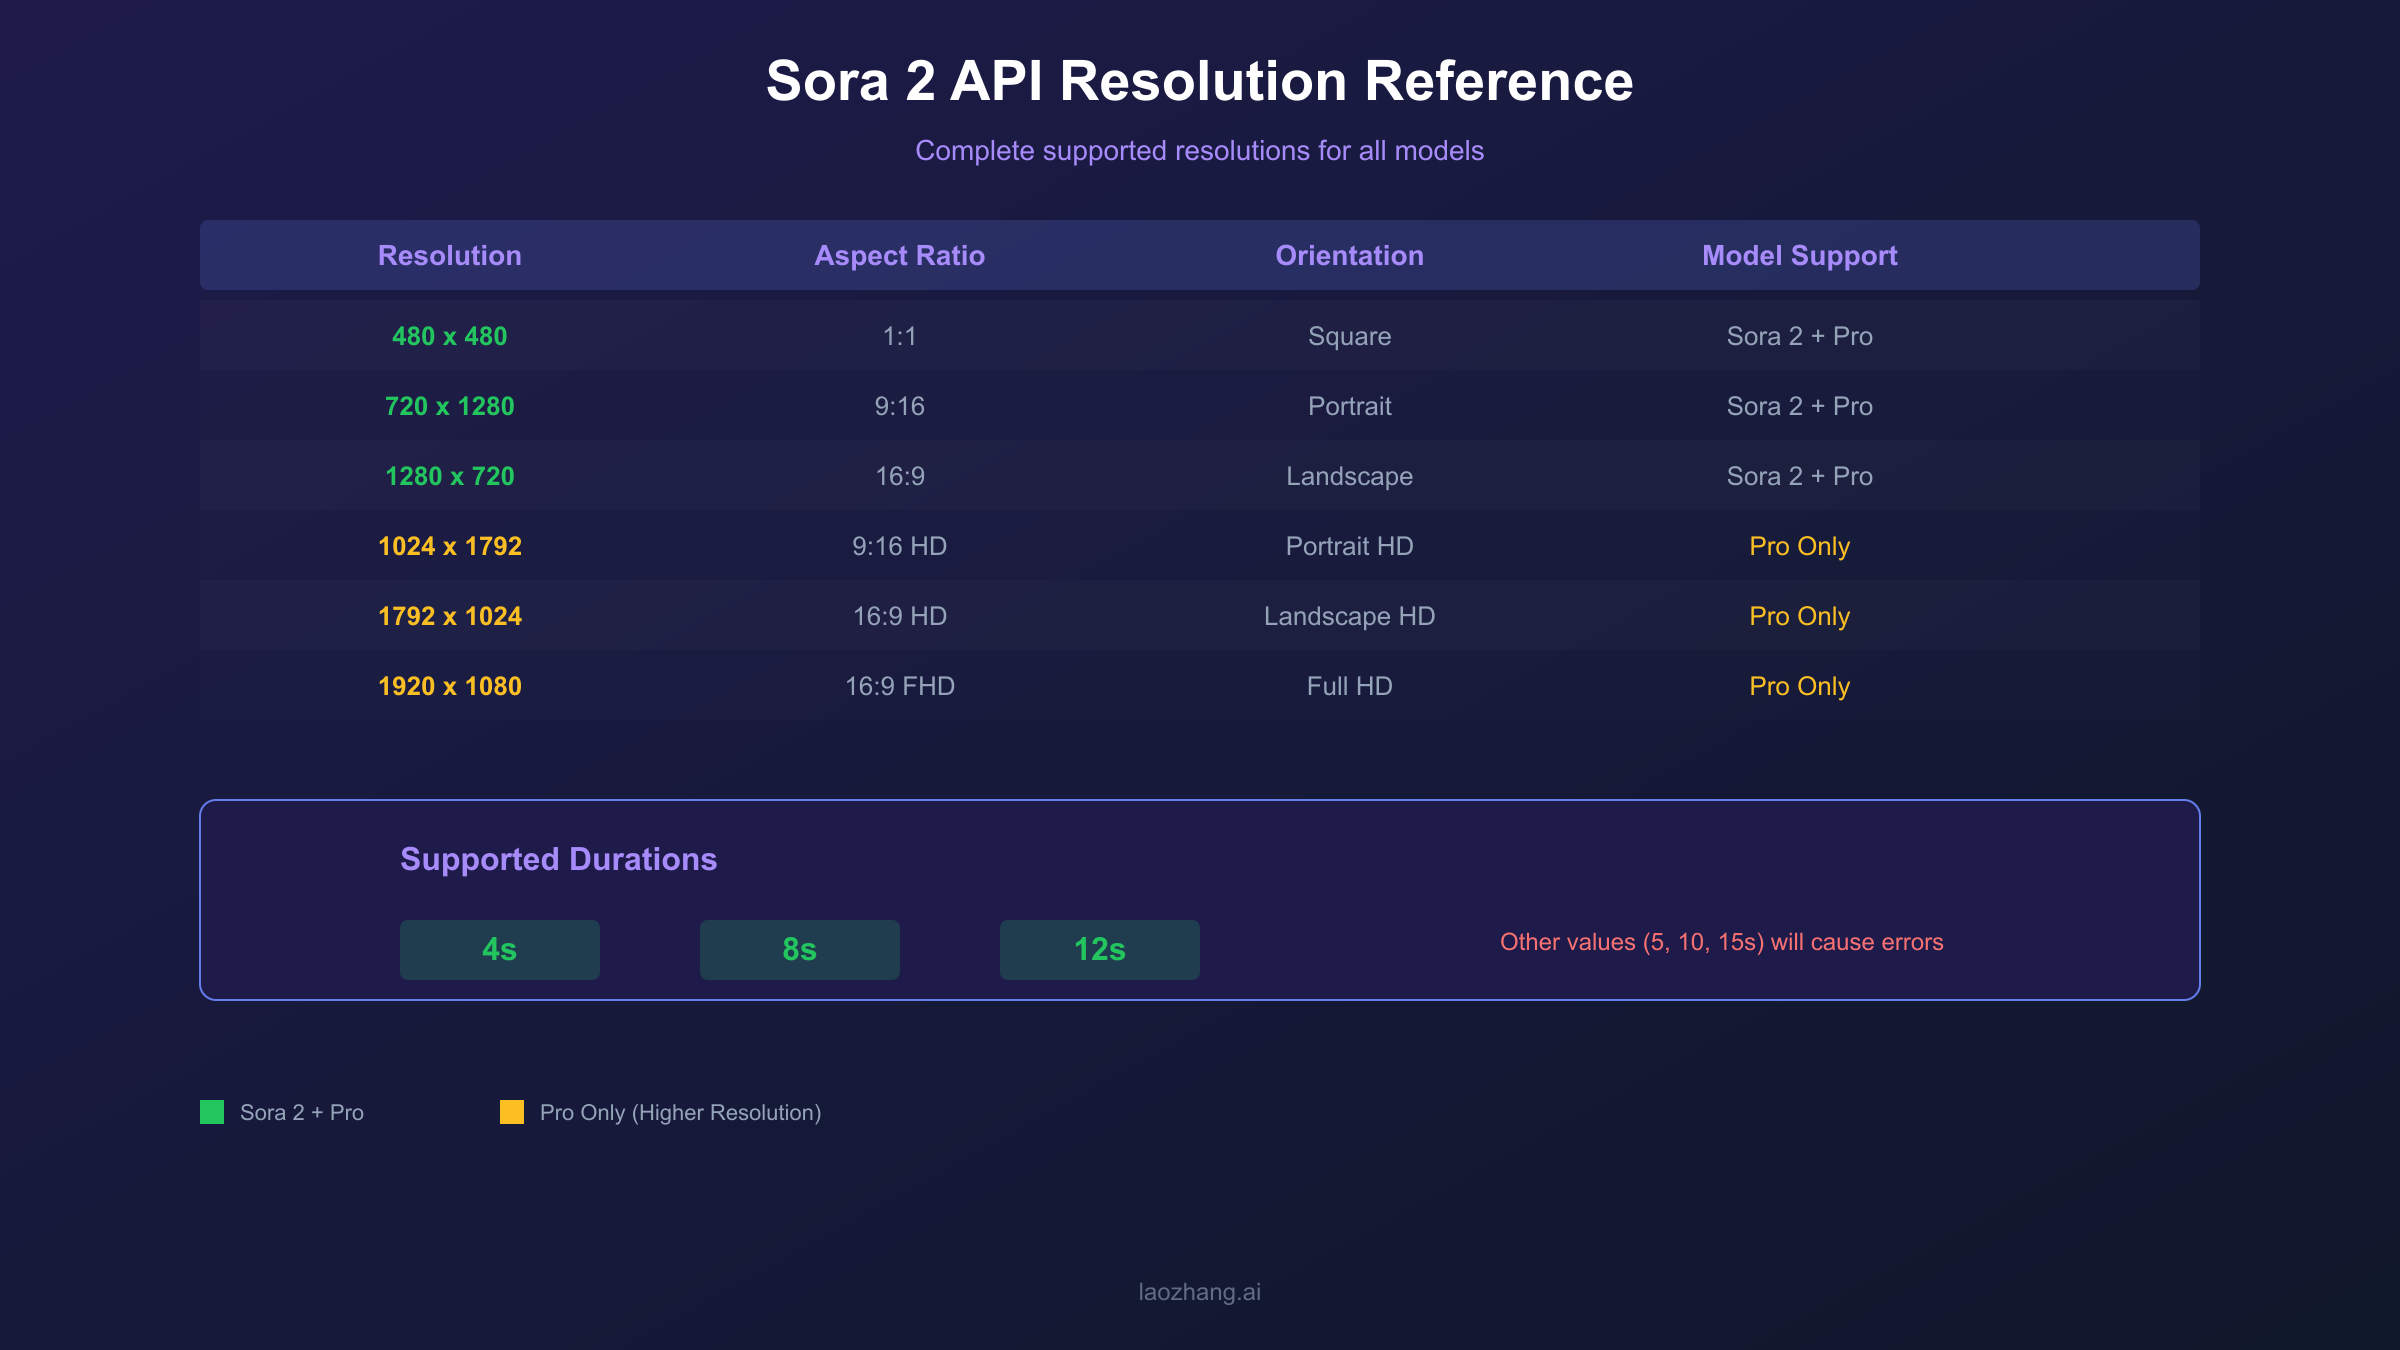2400x1350 pixels.
Task: Click the Model Support column header
Action: coord(1799,255)
